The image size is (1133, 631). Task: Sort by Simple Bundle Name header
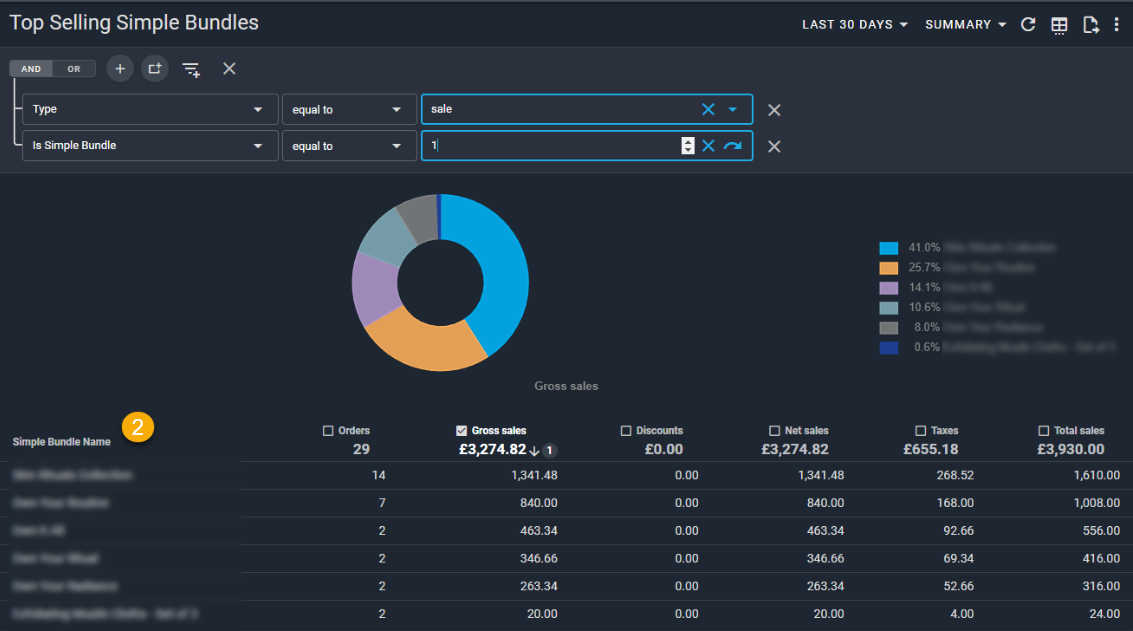(62, 442)
